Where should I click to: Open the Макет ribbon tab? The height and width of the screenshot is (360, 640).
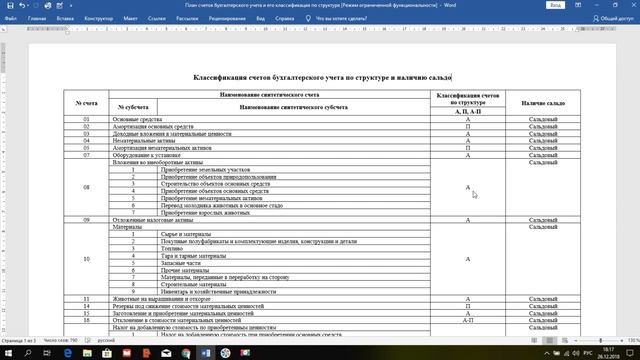(x=130, y=18)
